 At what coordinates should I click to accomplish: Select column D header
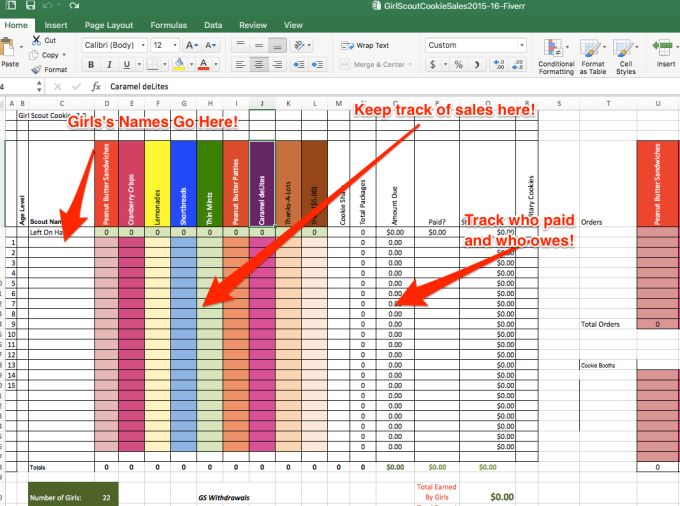107,103
